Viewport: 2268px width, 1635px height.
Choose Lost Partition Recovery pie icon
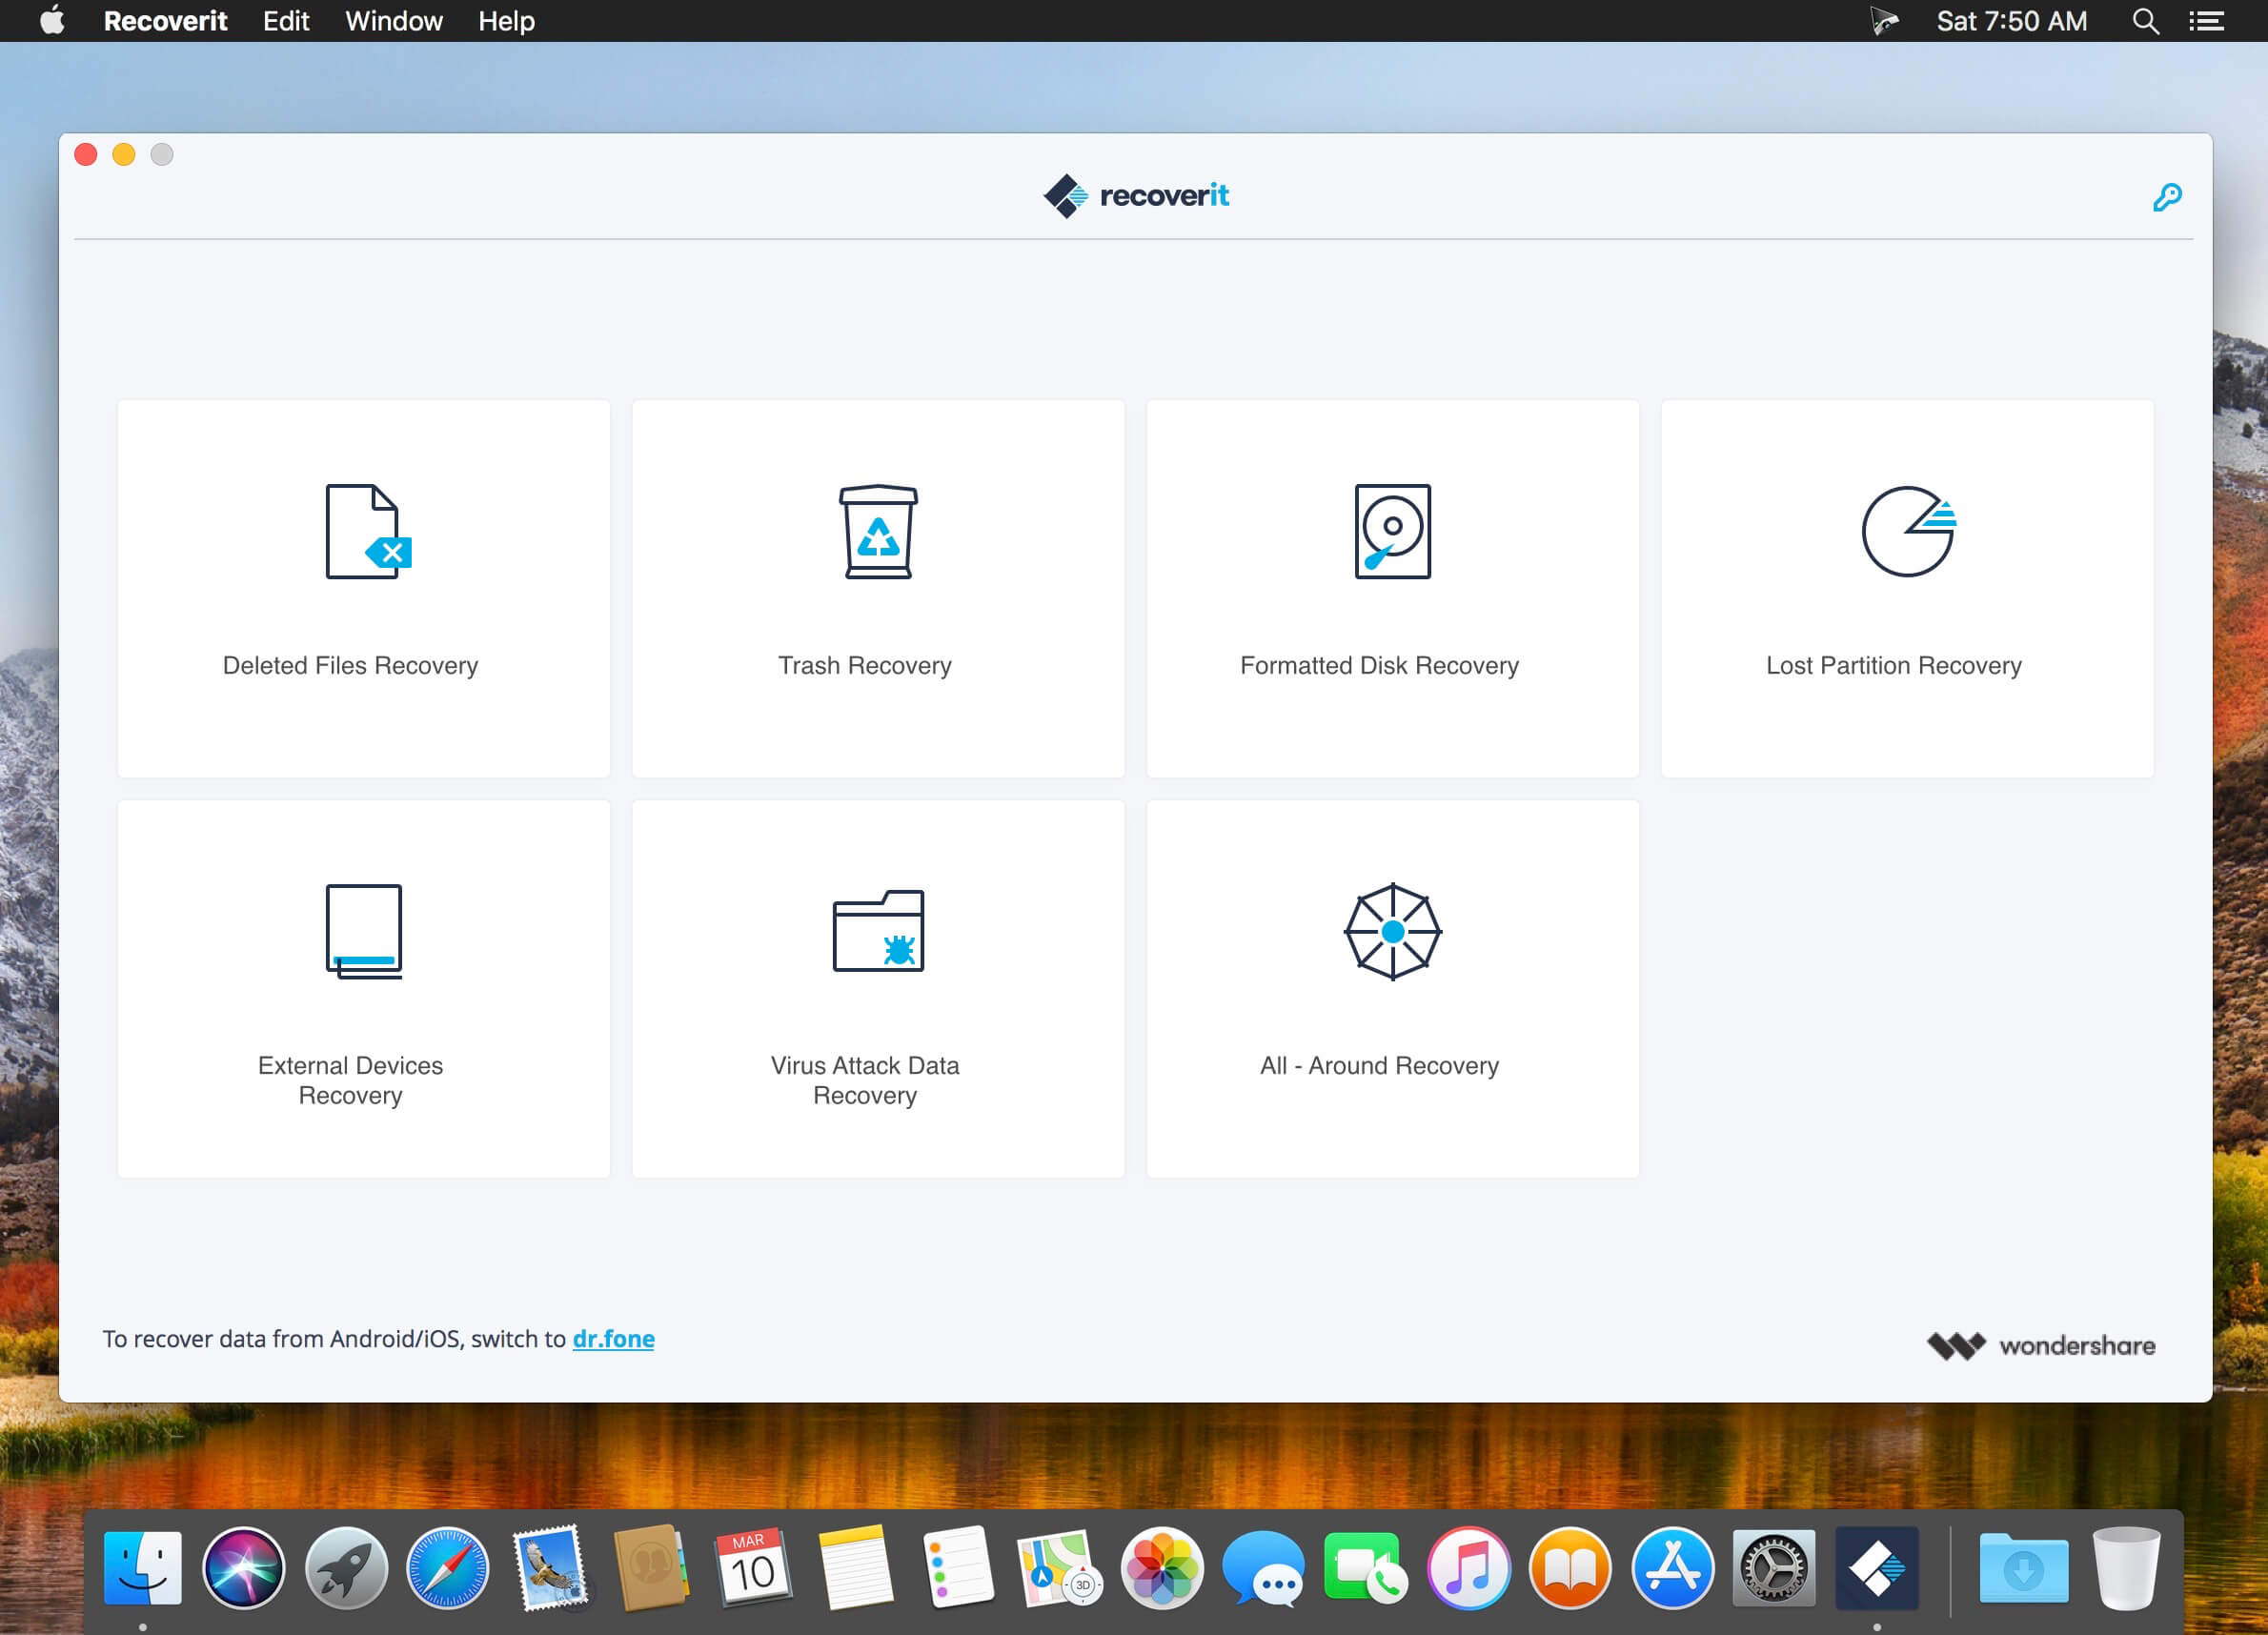[x=1907, y=531]
